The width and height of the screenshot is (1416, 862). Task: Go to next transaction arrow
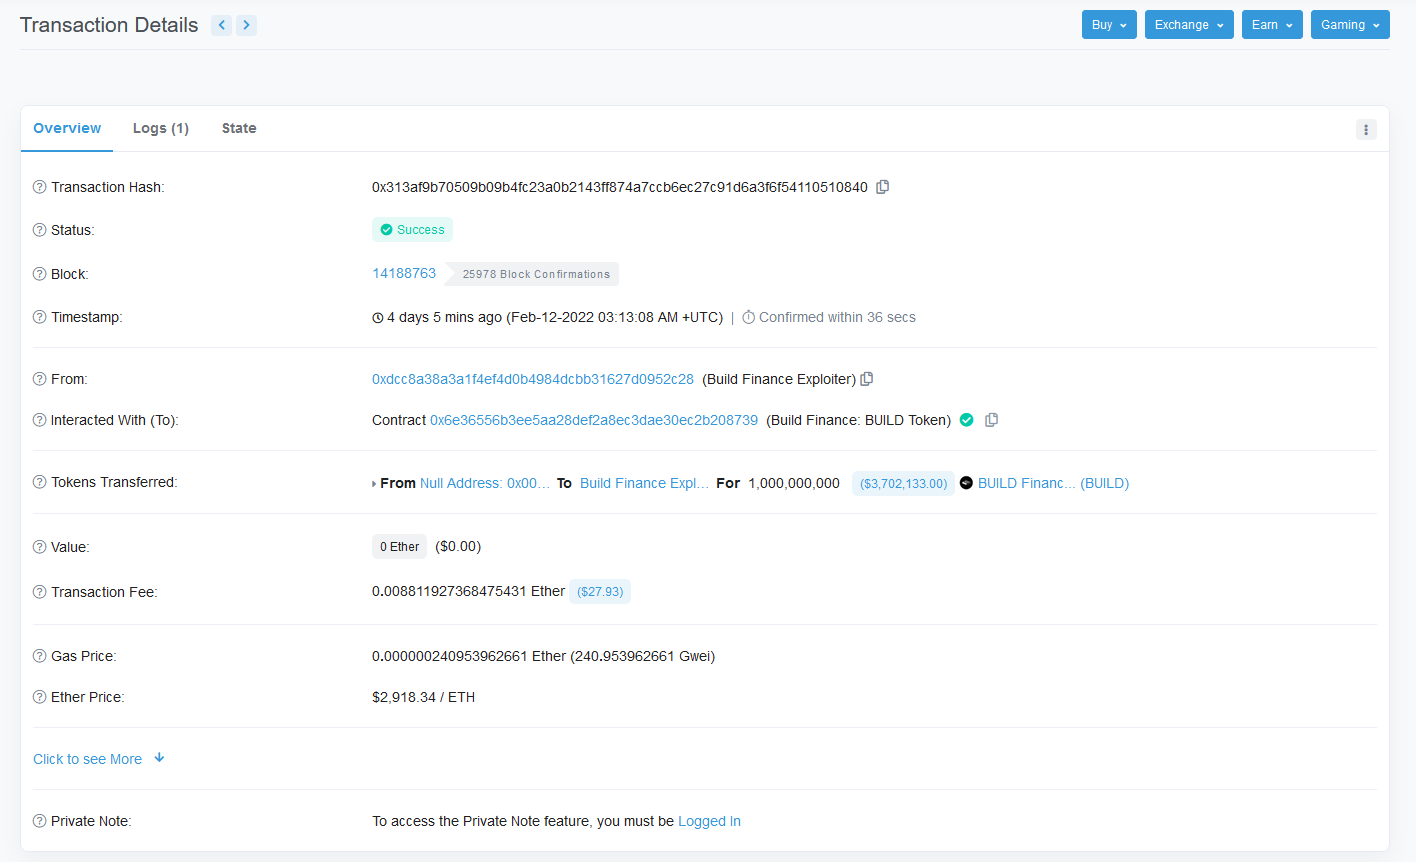[x=246, y=25]
